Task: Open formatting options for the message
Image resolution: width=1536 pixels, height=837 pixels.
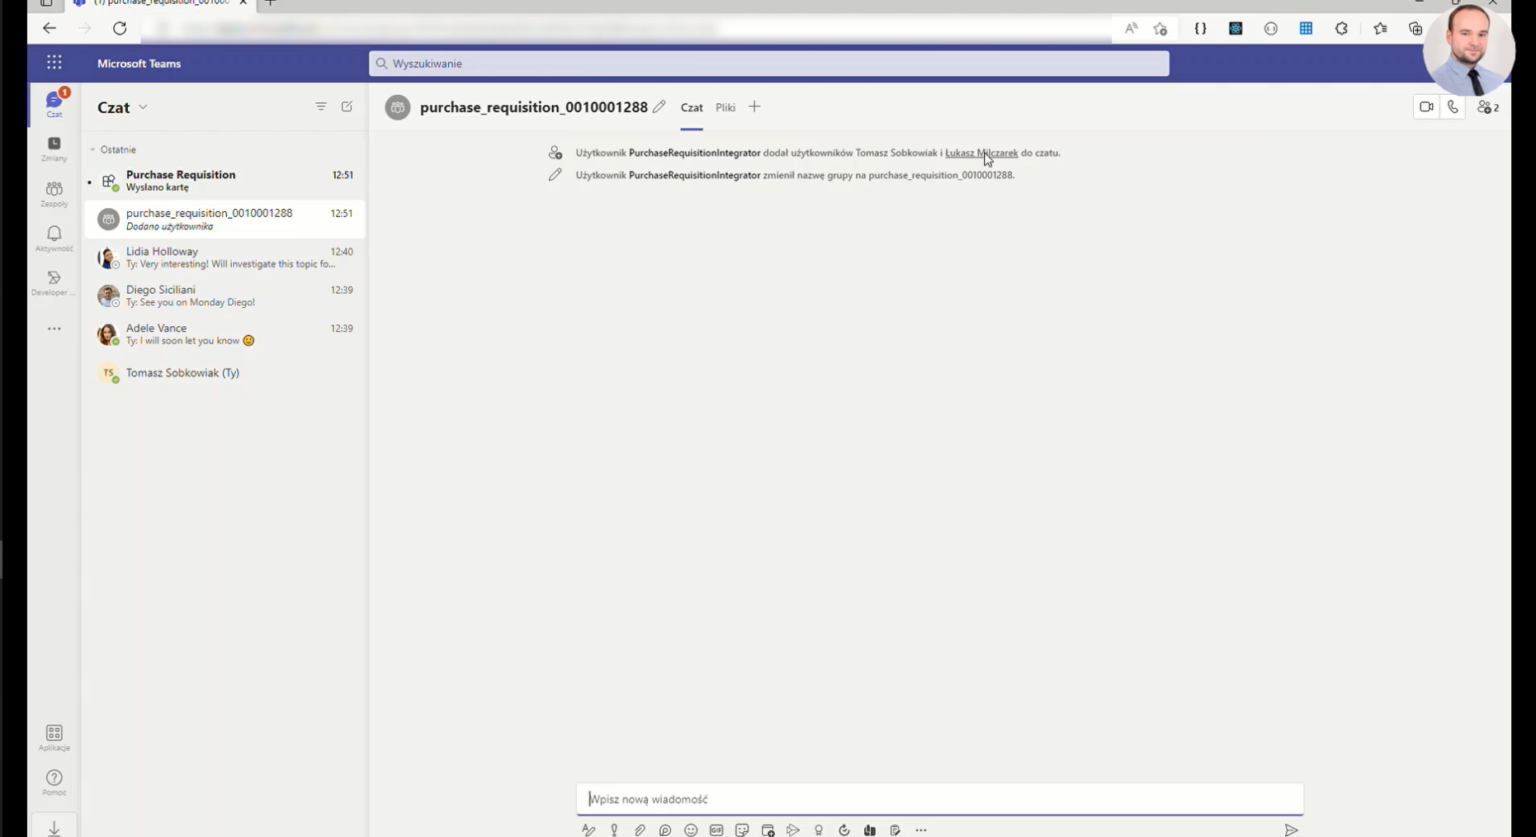Action: [589, 829]
